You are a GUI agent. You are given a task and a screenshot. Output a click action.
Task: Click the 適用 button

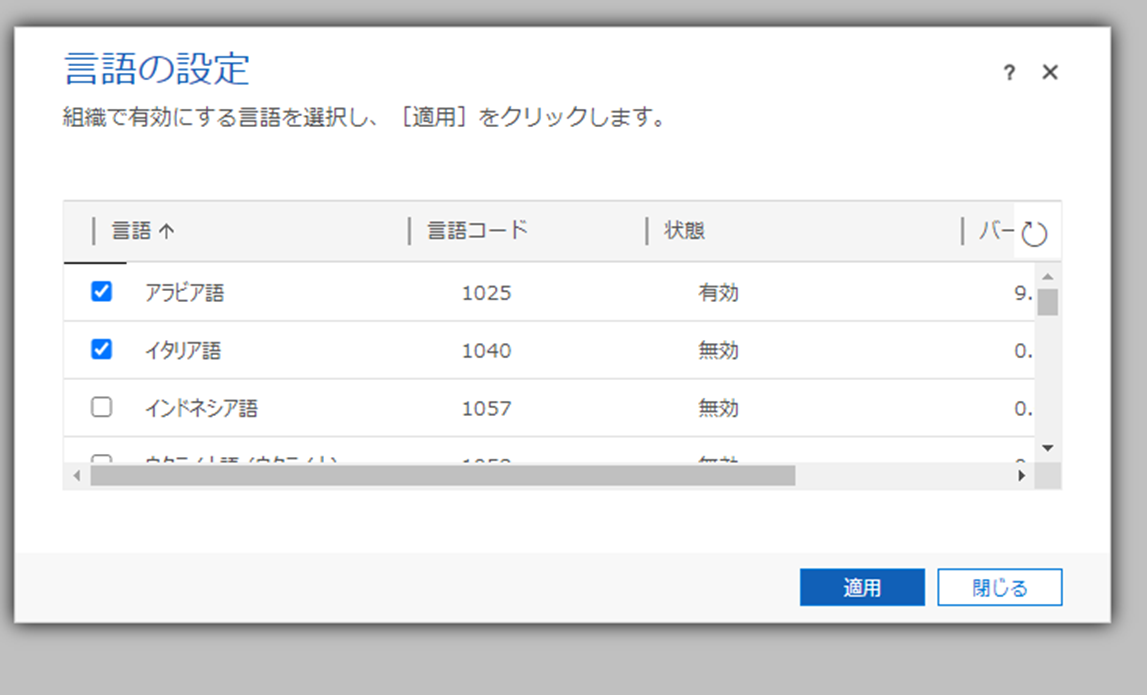click(x=862, y=587)
